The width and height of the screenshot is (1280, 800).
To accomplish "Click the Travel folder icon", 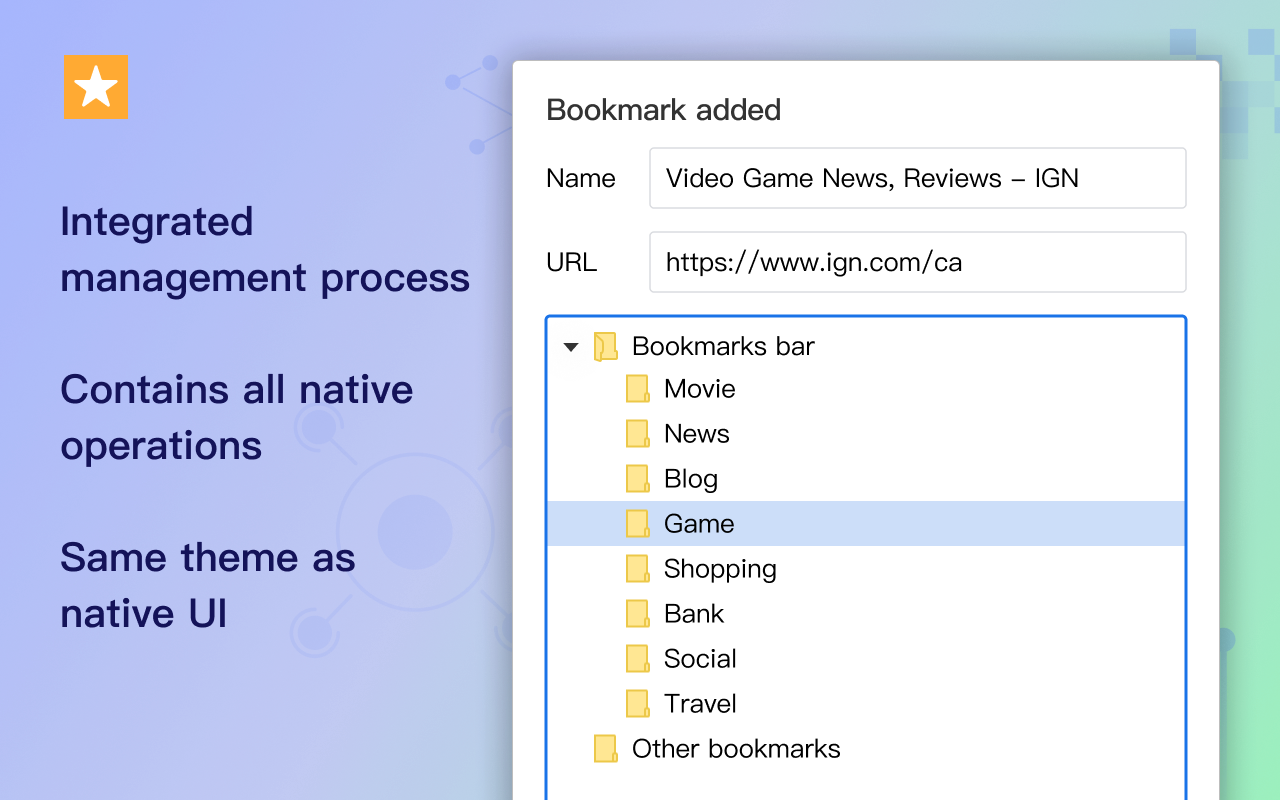I will click(638, 704).
